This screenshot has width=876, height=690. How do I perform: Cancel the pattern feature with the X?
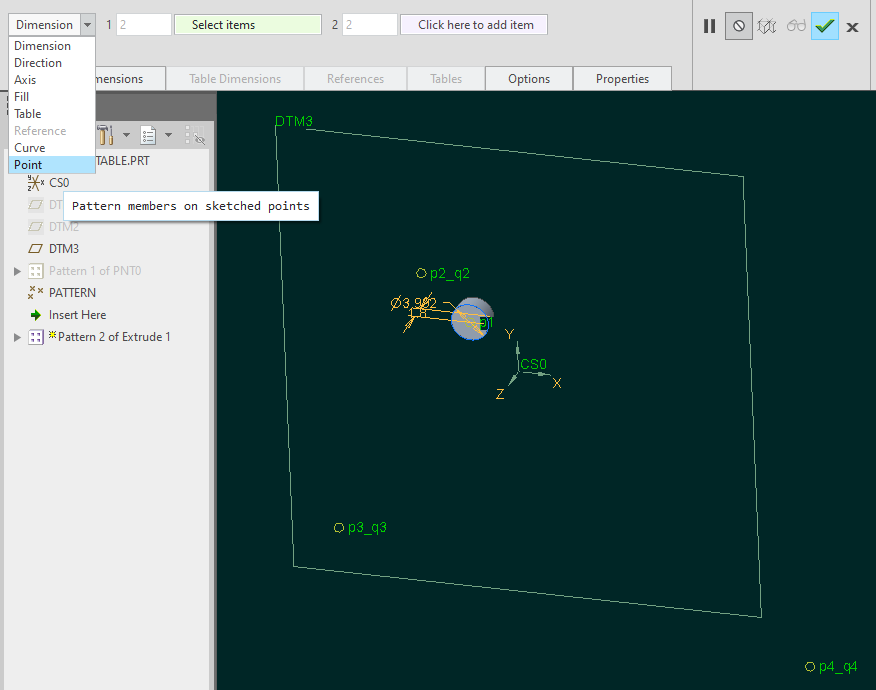852,27
